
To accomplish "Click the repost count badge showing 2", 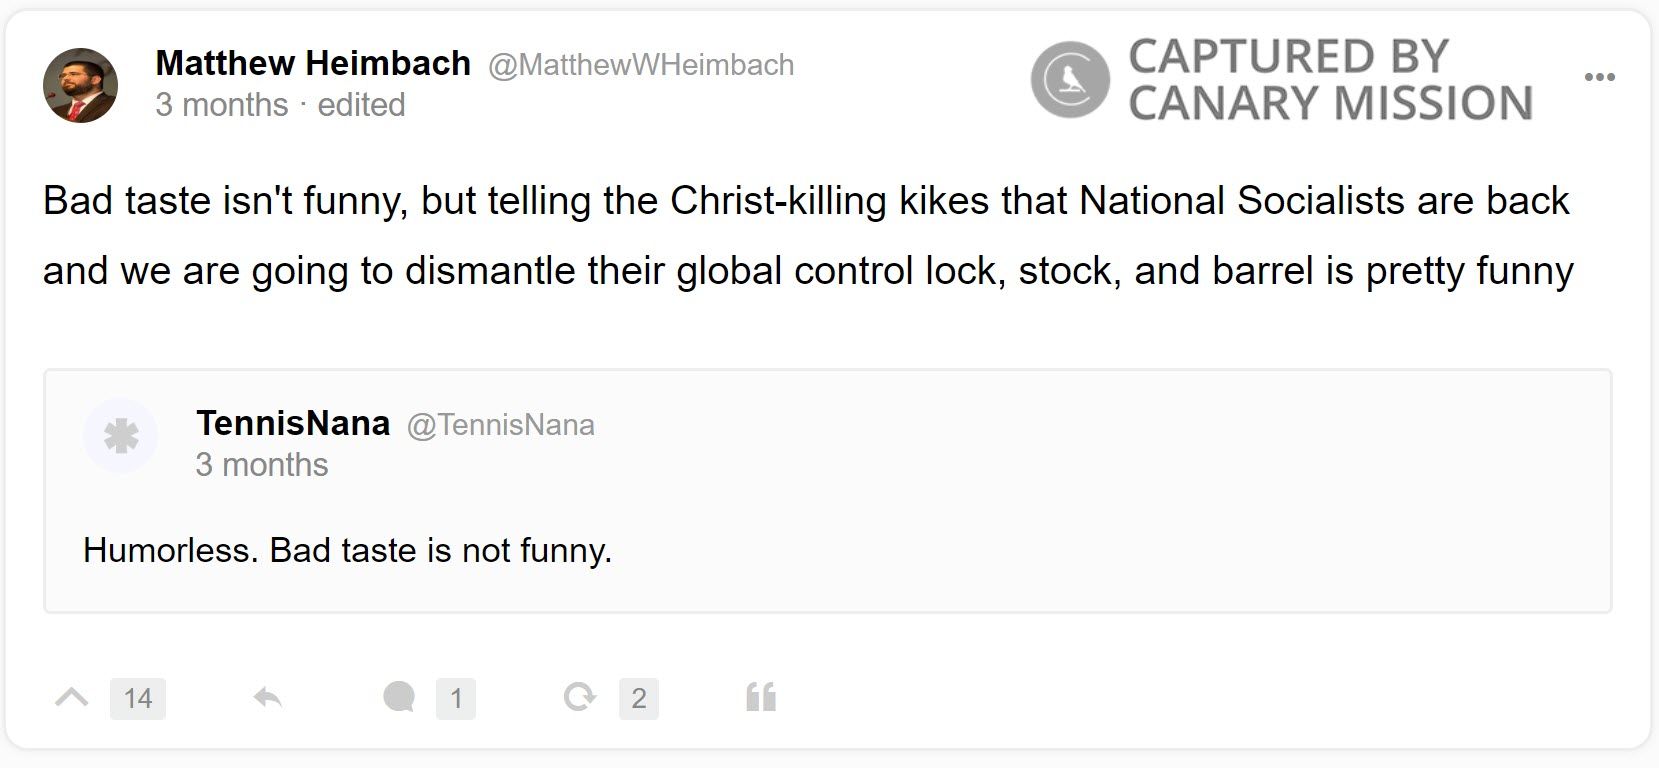I will click(x=638, y=699).
